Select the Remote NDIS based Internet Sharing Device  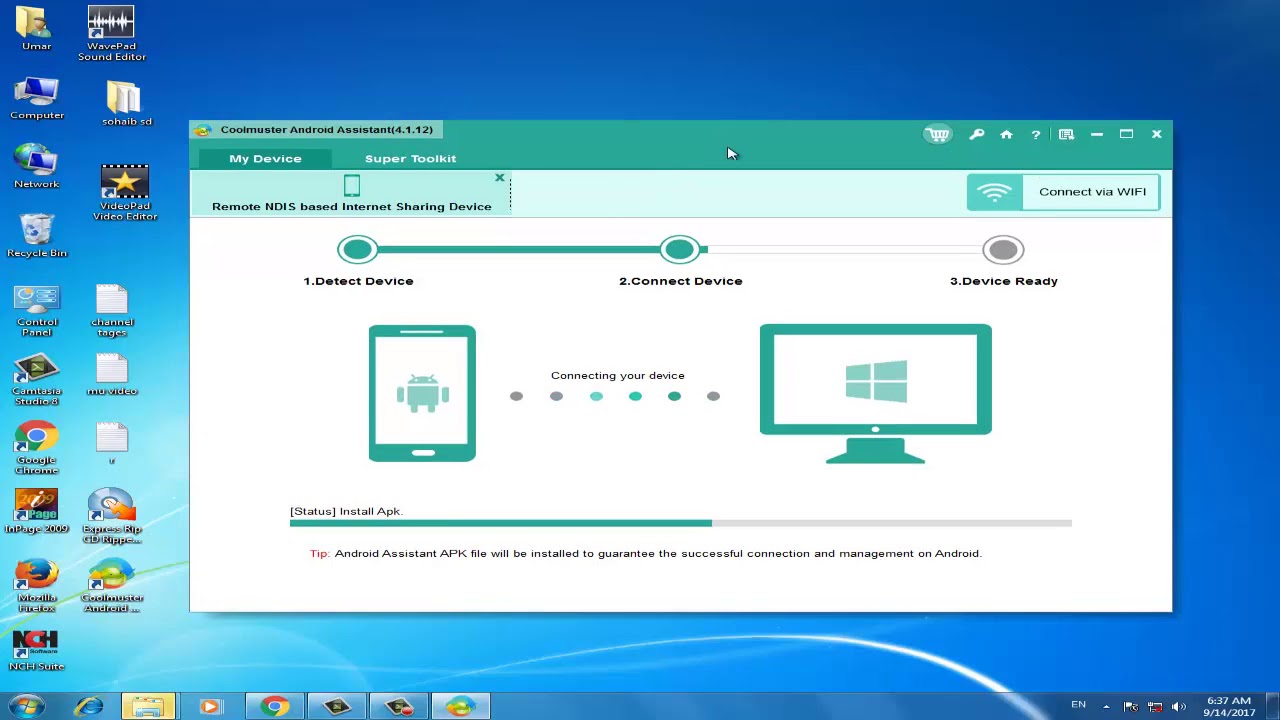pos(351,193)
